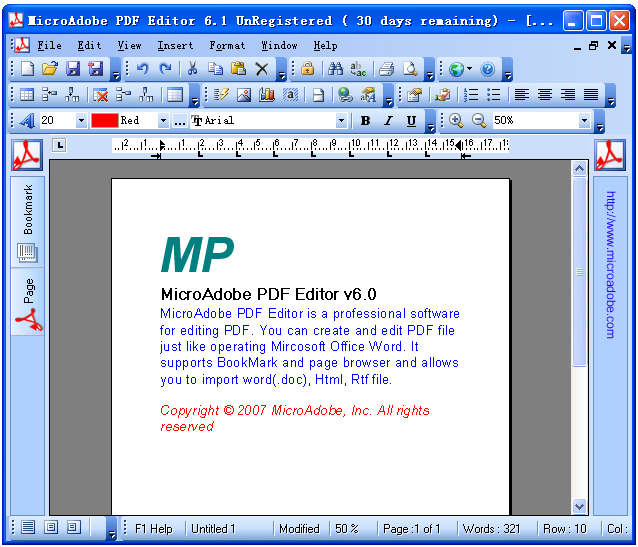Viewport: 638px width, 547px height.
Task: Apply numbered list icon
Action: [x=471, y=95]
